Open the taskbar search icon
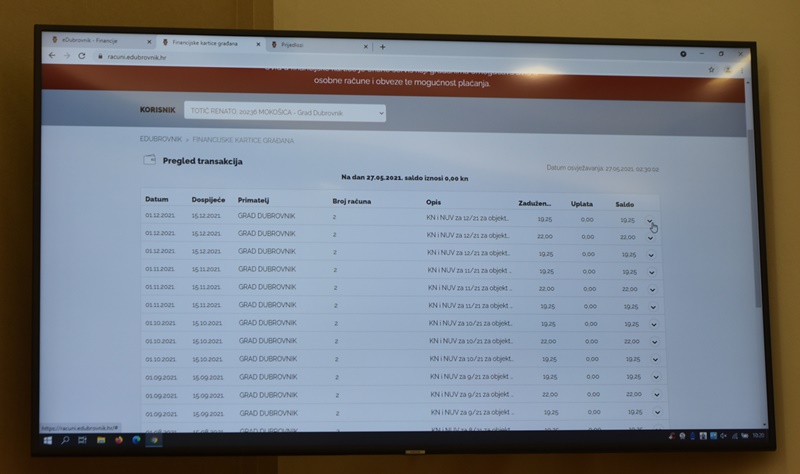 coord(66,439)
